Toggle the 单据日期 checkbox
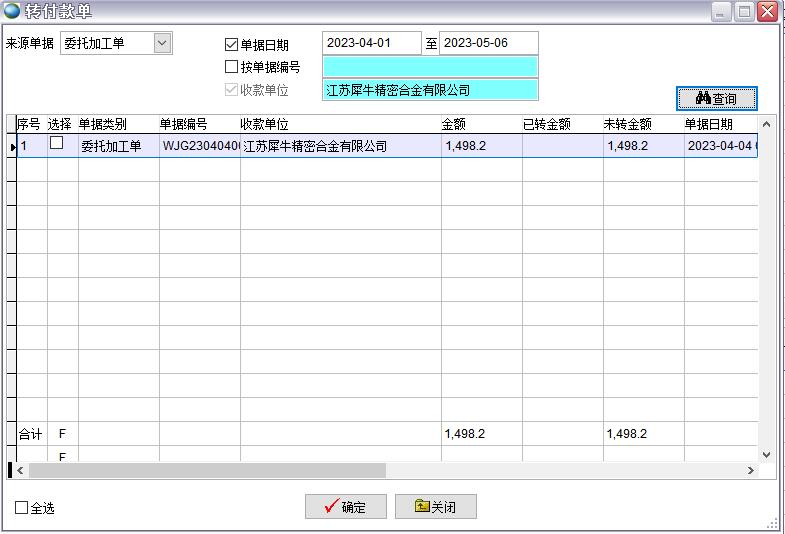The height and width of the screenshot is (534, 785). coord(232,44)
